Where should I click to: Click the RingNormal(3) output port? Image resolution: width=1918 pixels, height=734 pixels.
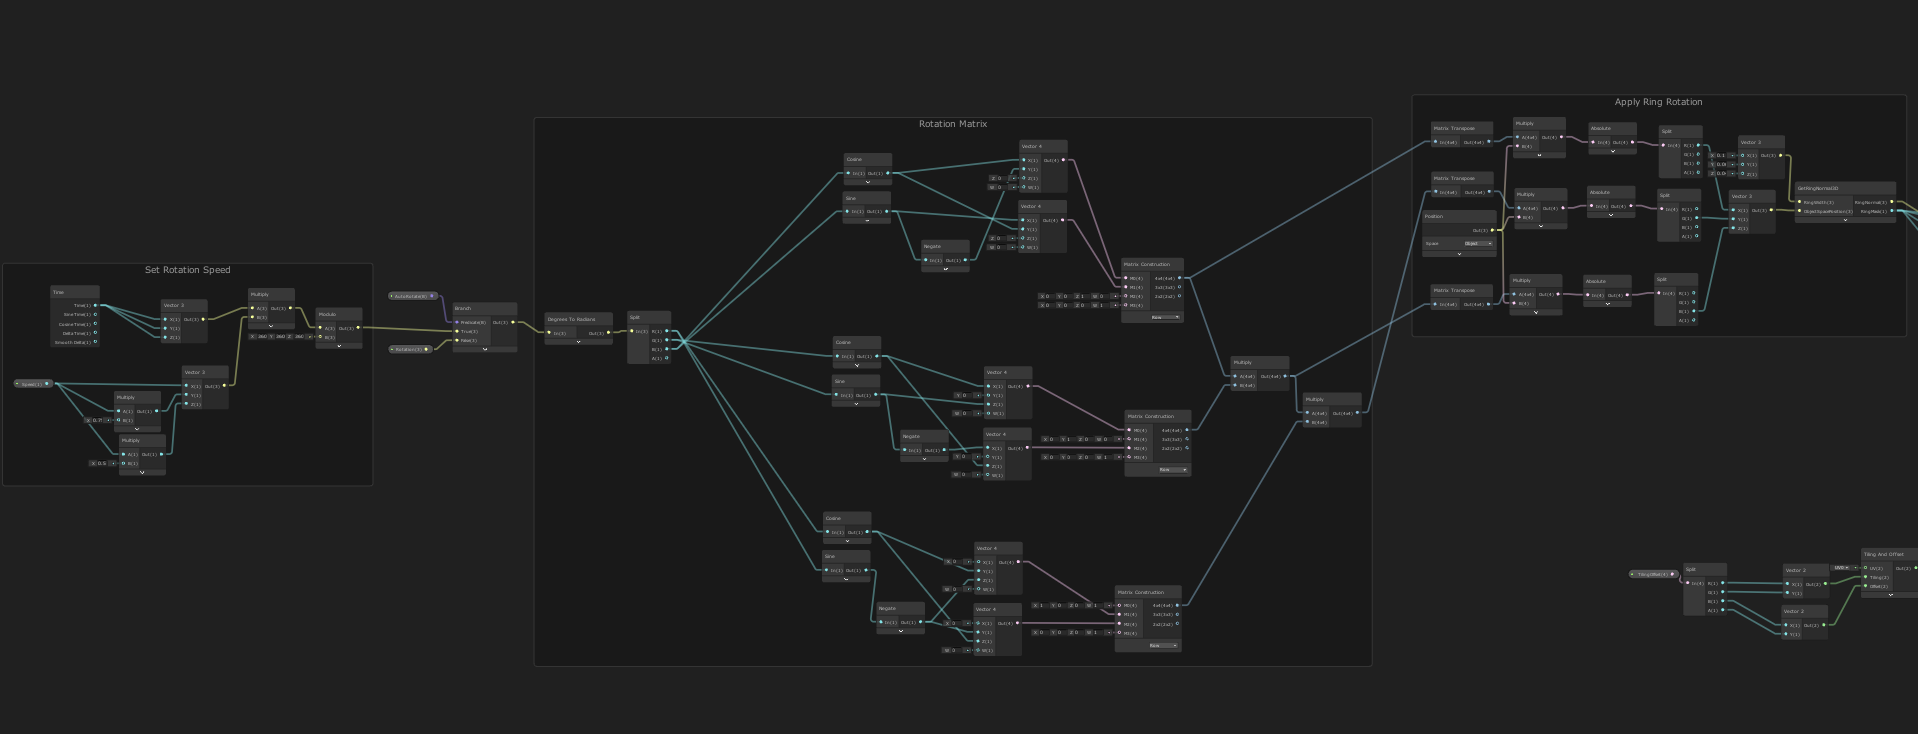coord(1891,201)
